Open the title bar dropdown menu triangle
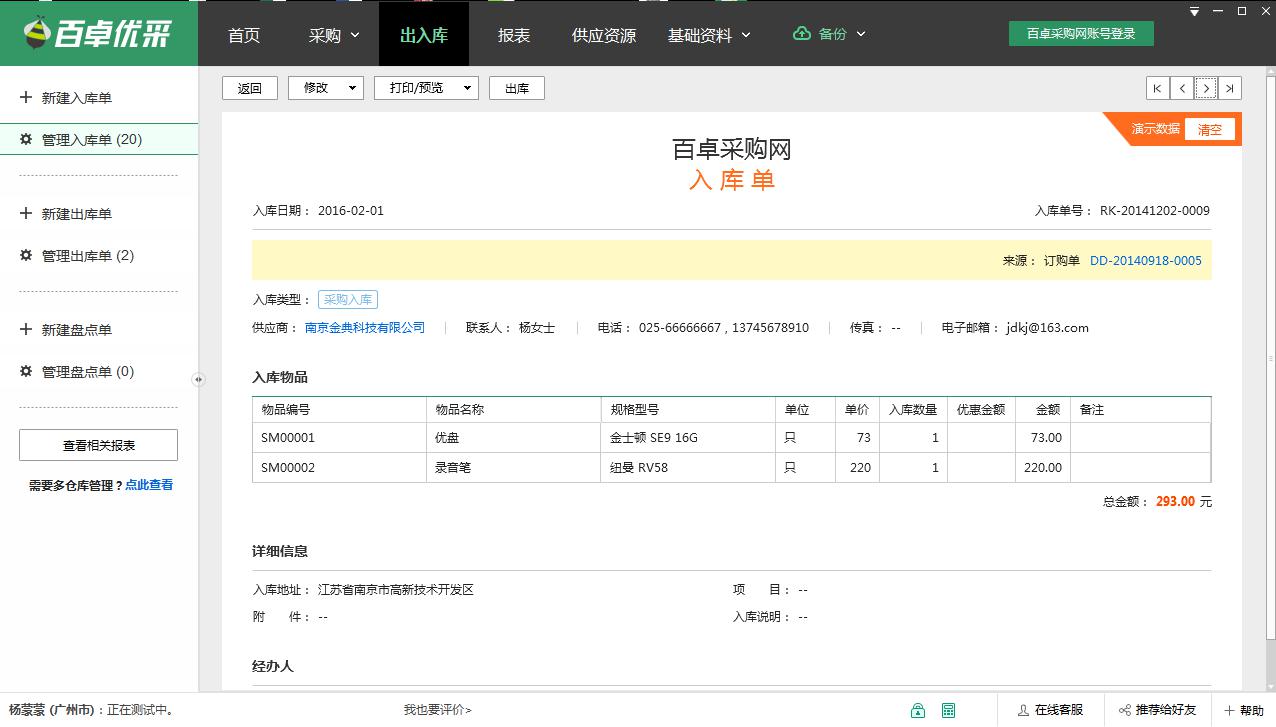Image resolution: width=1276 pixels, height=727 pixels. coord(1195,11)
